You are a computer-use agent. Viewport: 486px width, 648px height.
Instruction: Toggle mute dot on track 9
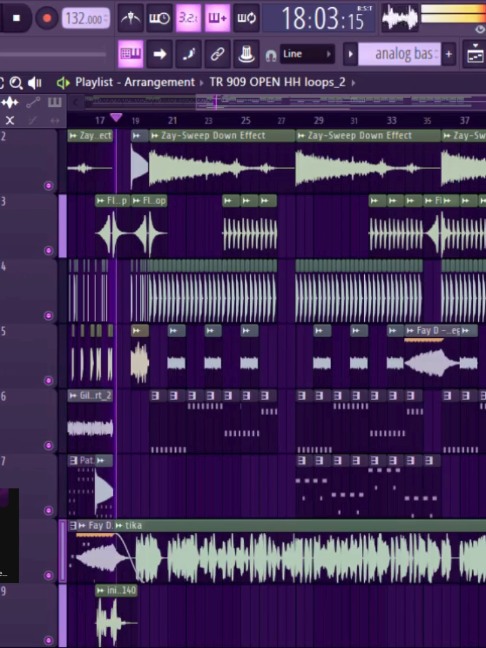[x=48, y=640]
